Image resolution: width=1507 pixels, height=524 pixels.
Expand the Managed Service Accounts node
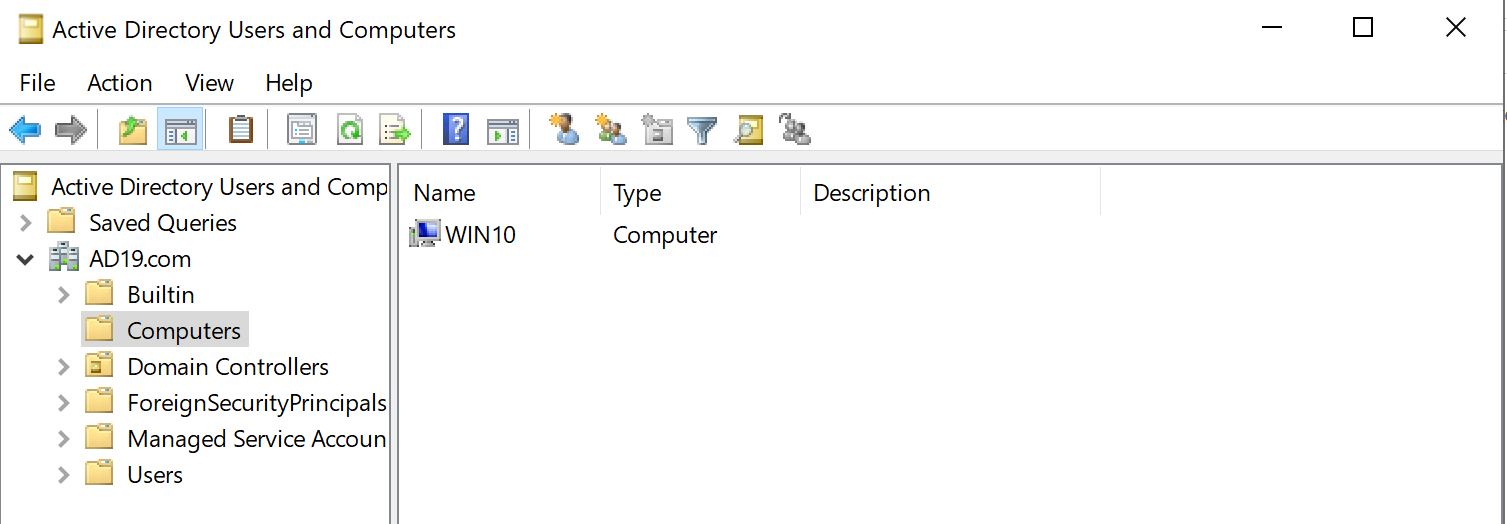[63, 439]
